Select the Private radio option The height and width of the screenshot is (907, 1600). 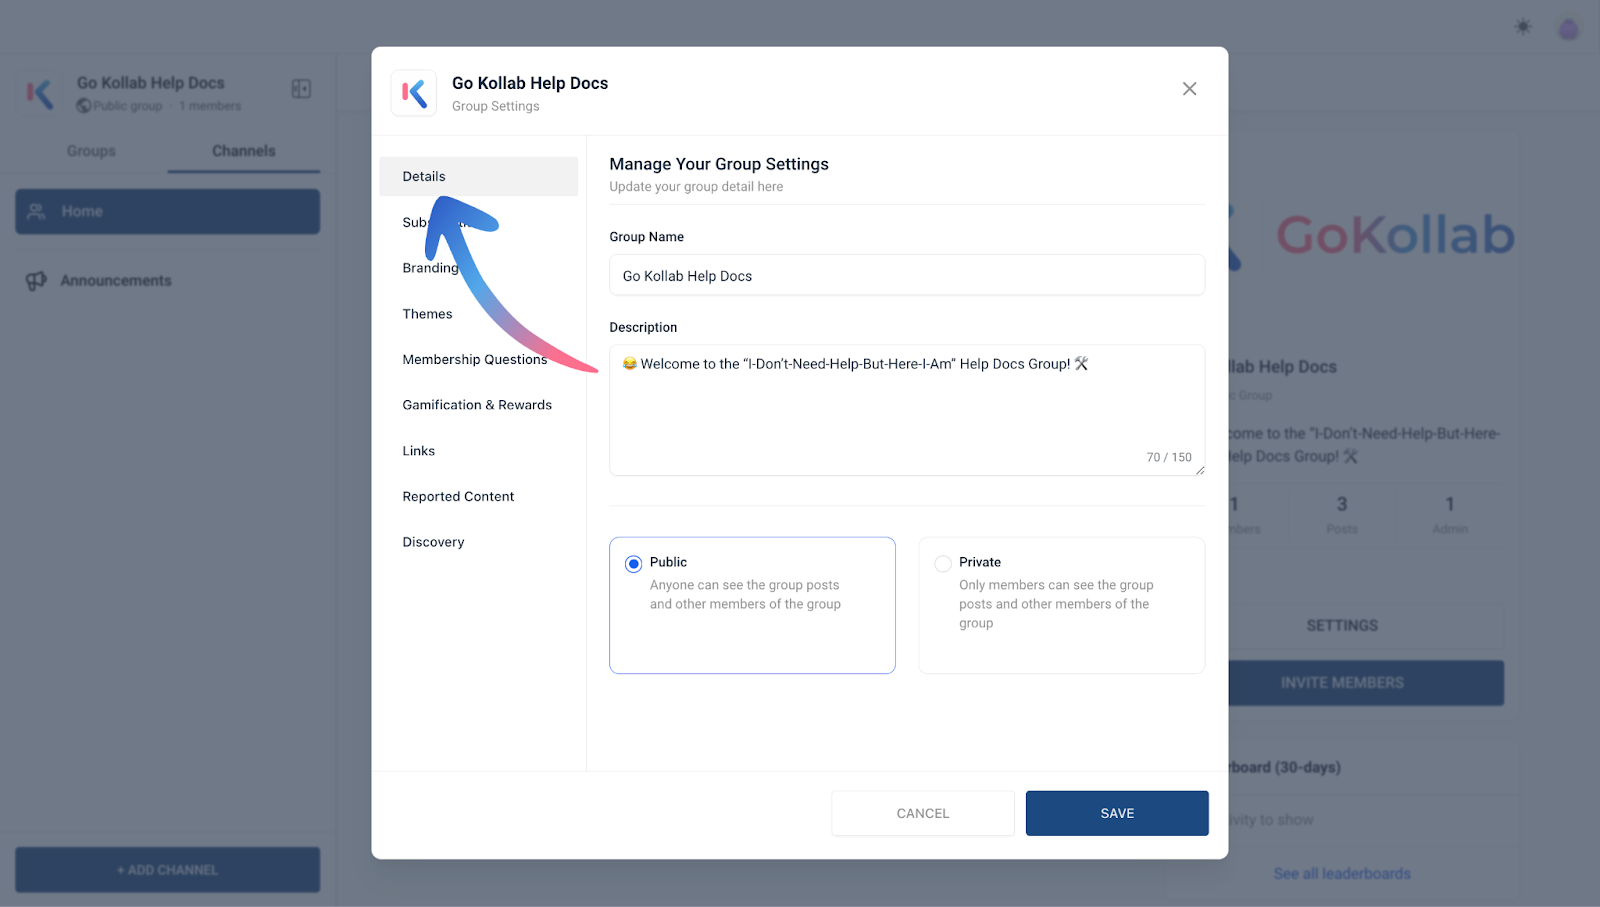(x=943, y=564)
